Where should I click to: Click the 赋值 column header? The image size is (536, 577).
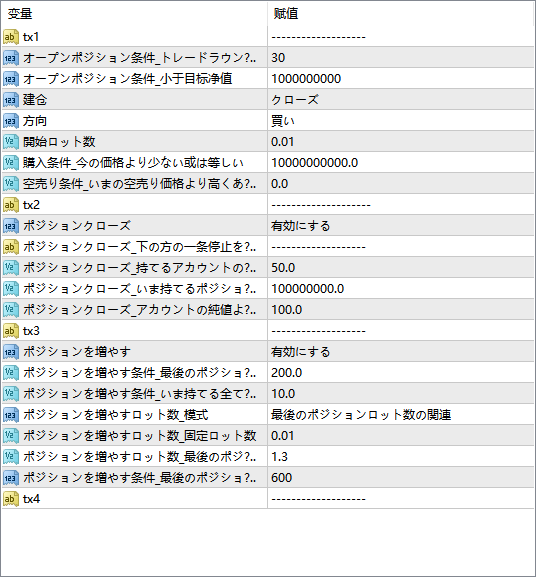click(x=286, y=14)
